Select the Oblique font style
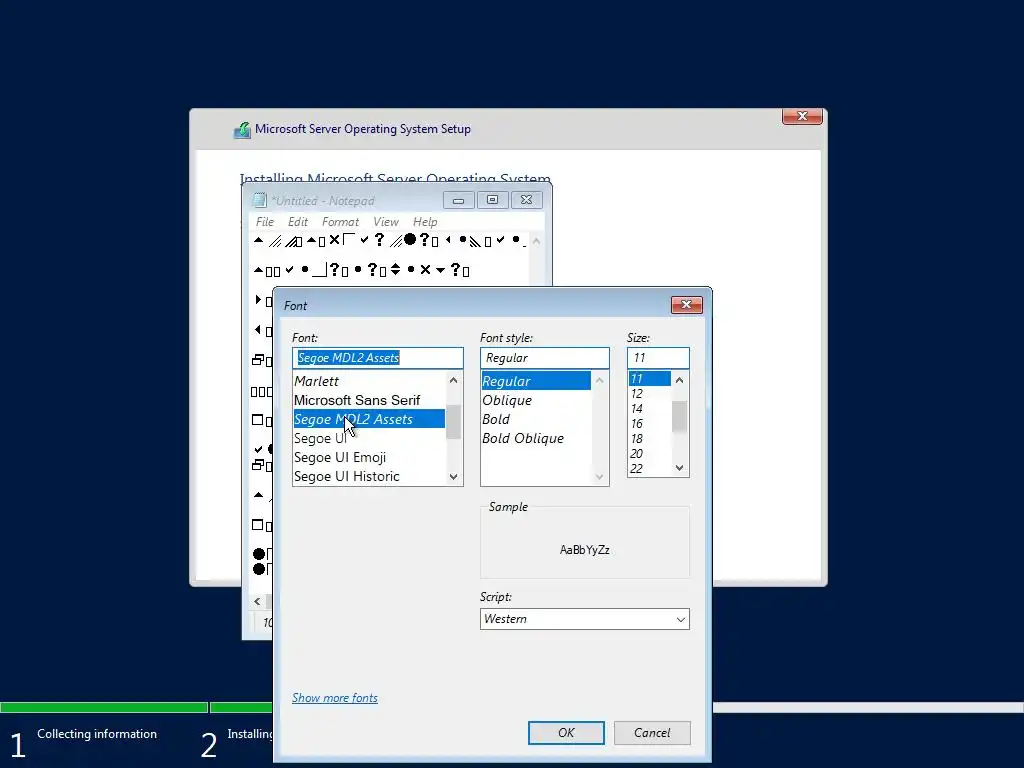This screenshot has height=768, width=1024. (536, 400)
